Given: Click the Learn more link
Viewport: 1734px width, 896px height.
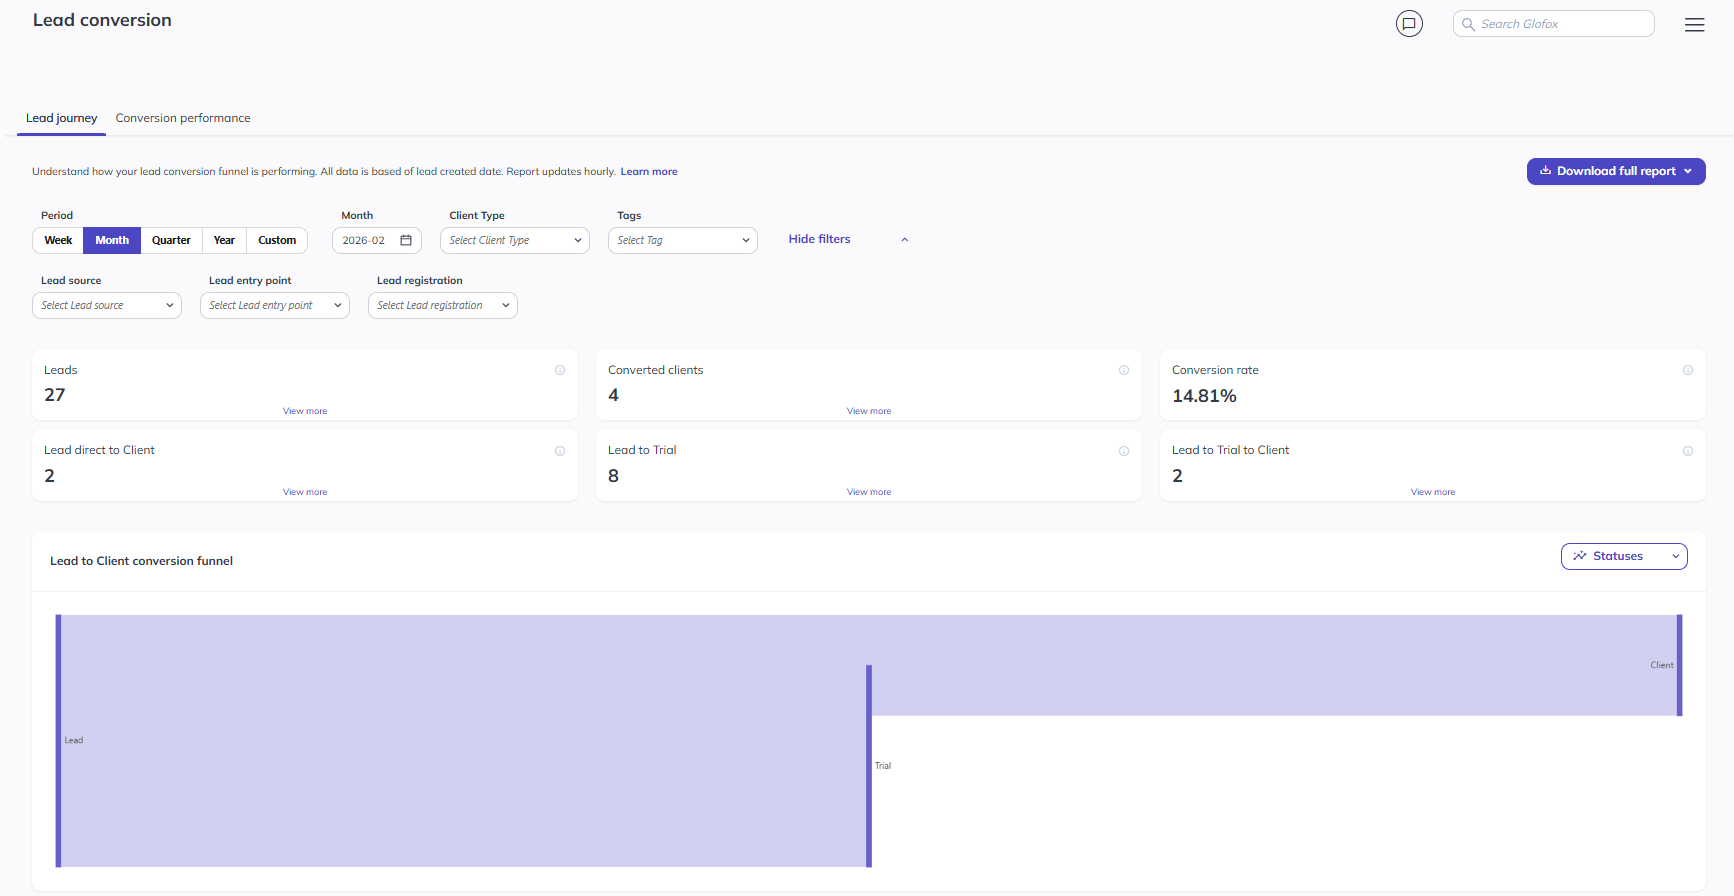Looking at the screenshot, I should 649,172.
